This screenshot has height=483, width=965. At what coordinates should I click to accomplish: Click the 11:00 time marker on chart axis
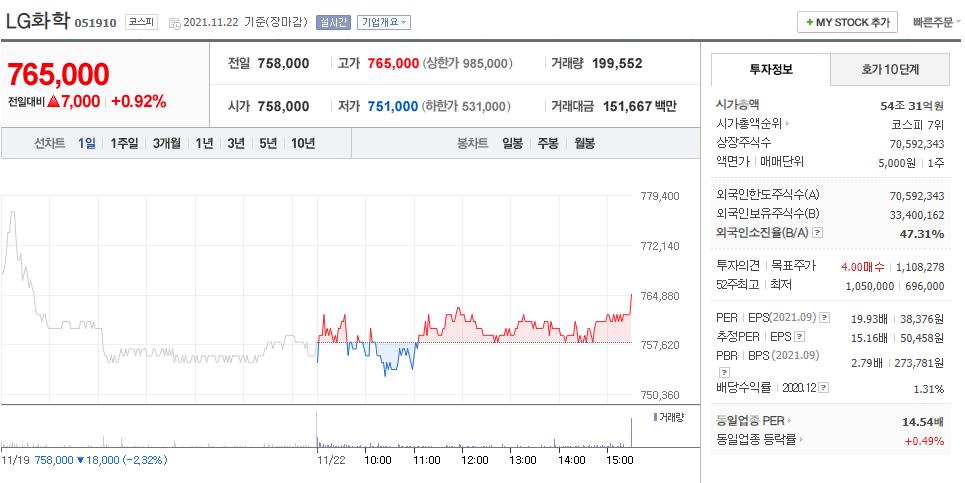426,460
